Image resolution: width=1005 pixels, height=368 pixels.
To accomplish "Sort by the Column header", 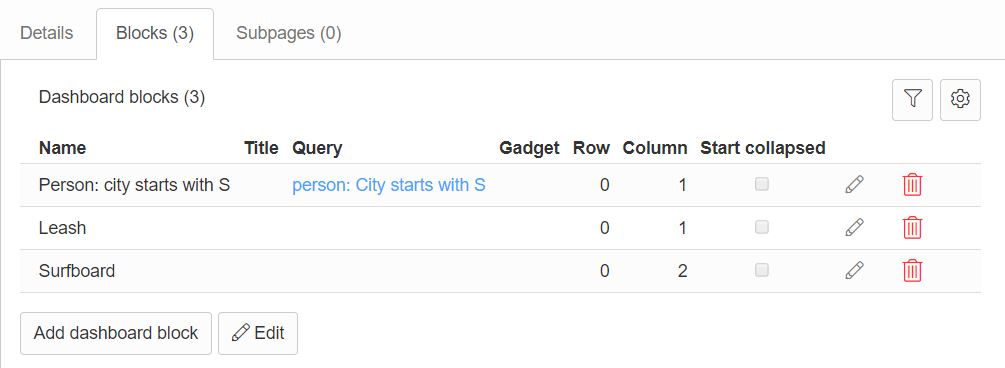I will click(x=654, y=148).
